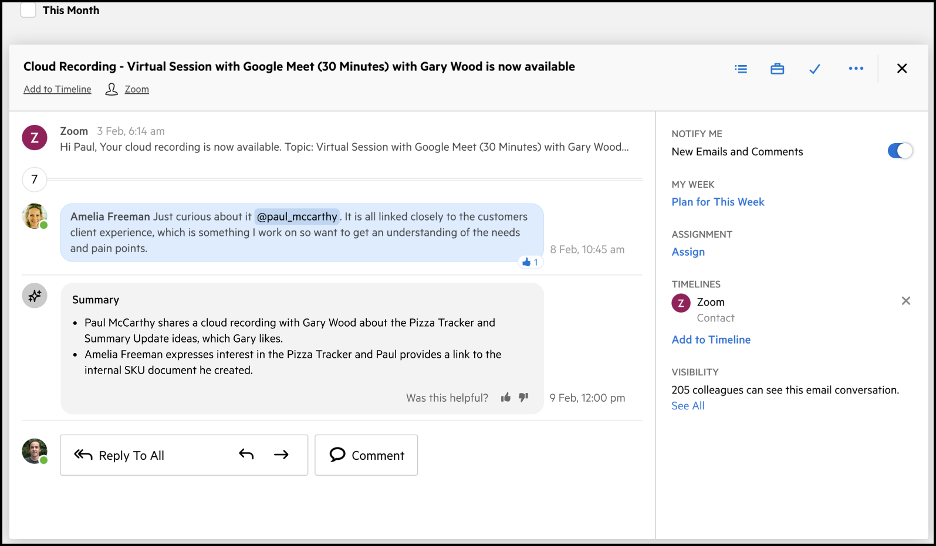Open the Zoom timeline contact

click(x=710, y=302)
